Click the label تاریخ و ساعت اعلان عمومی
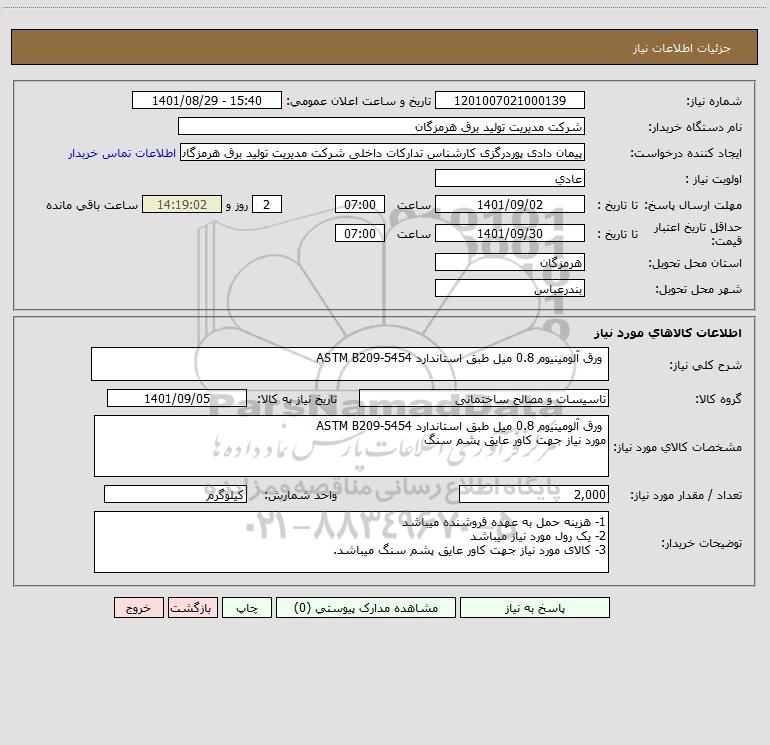This screenshot has height=745, width=770. (x=359, y=101)
